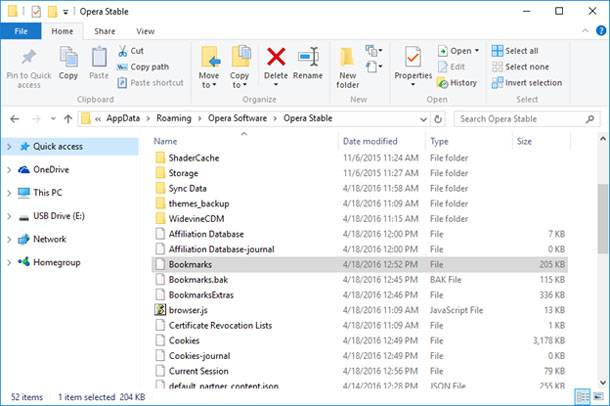Image resolution: width=610 pixels, height=406 pixels.
Task: Refresh the folder view
Action: point(438,119)
